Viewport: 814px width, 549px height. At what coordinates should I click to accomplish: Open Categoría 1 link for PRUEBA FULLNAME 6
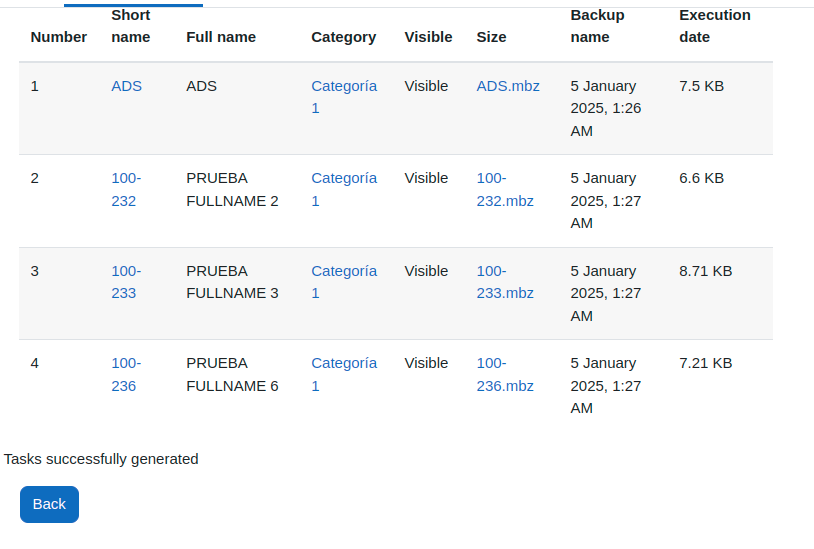point(344,375)
